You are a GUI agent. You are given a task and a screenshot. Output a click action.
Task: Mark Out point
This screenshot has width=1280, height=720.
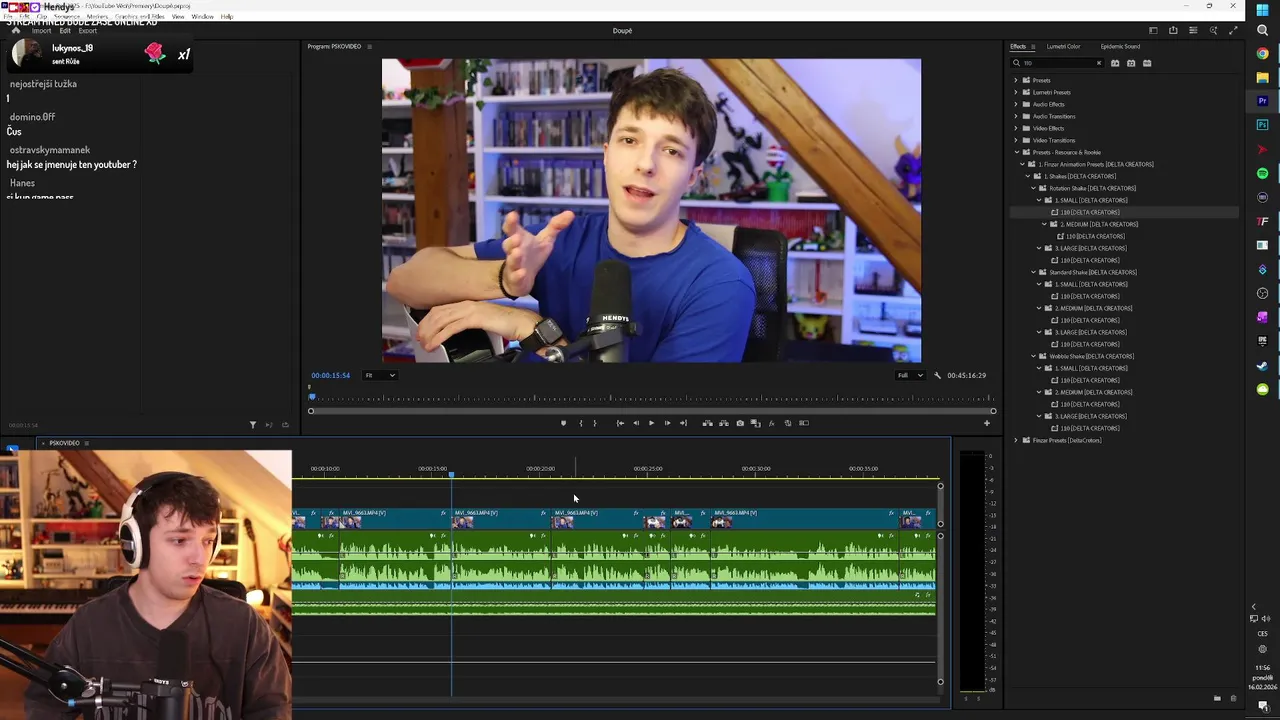[595, 423]
